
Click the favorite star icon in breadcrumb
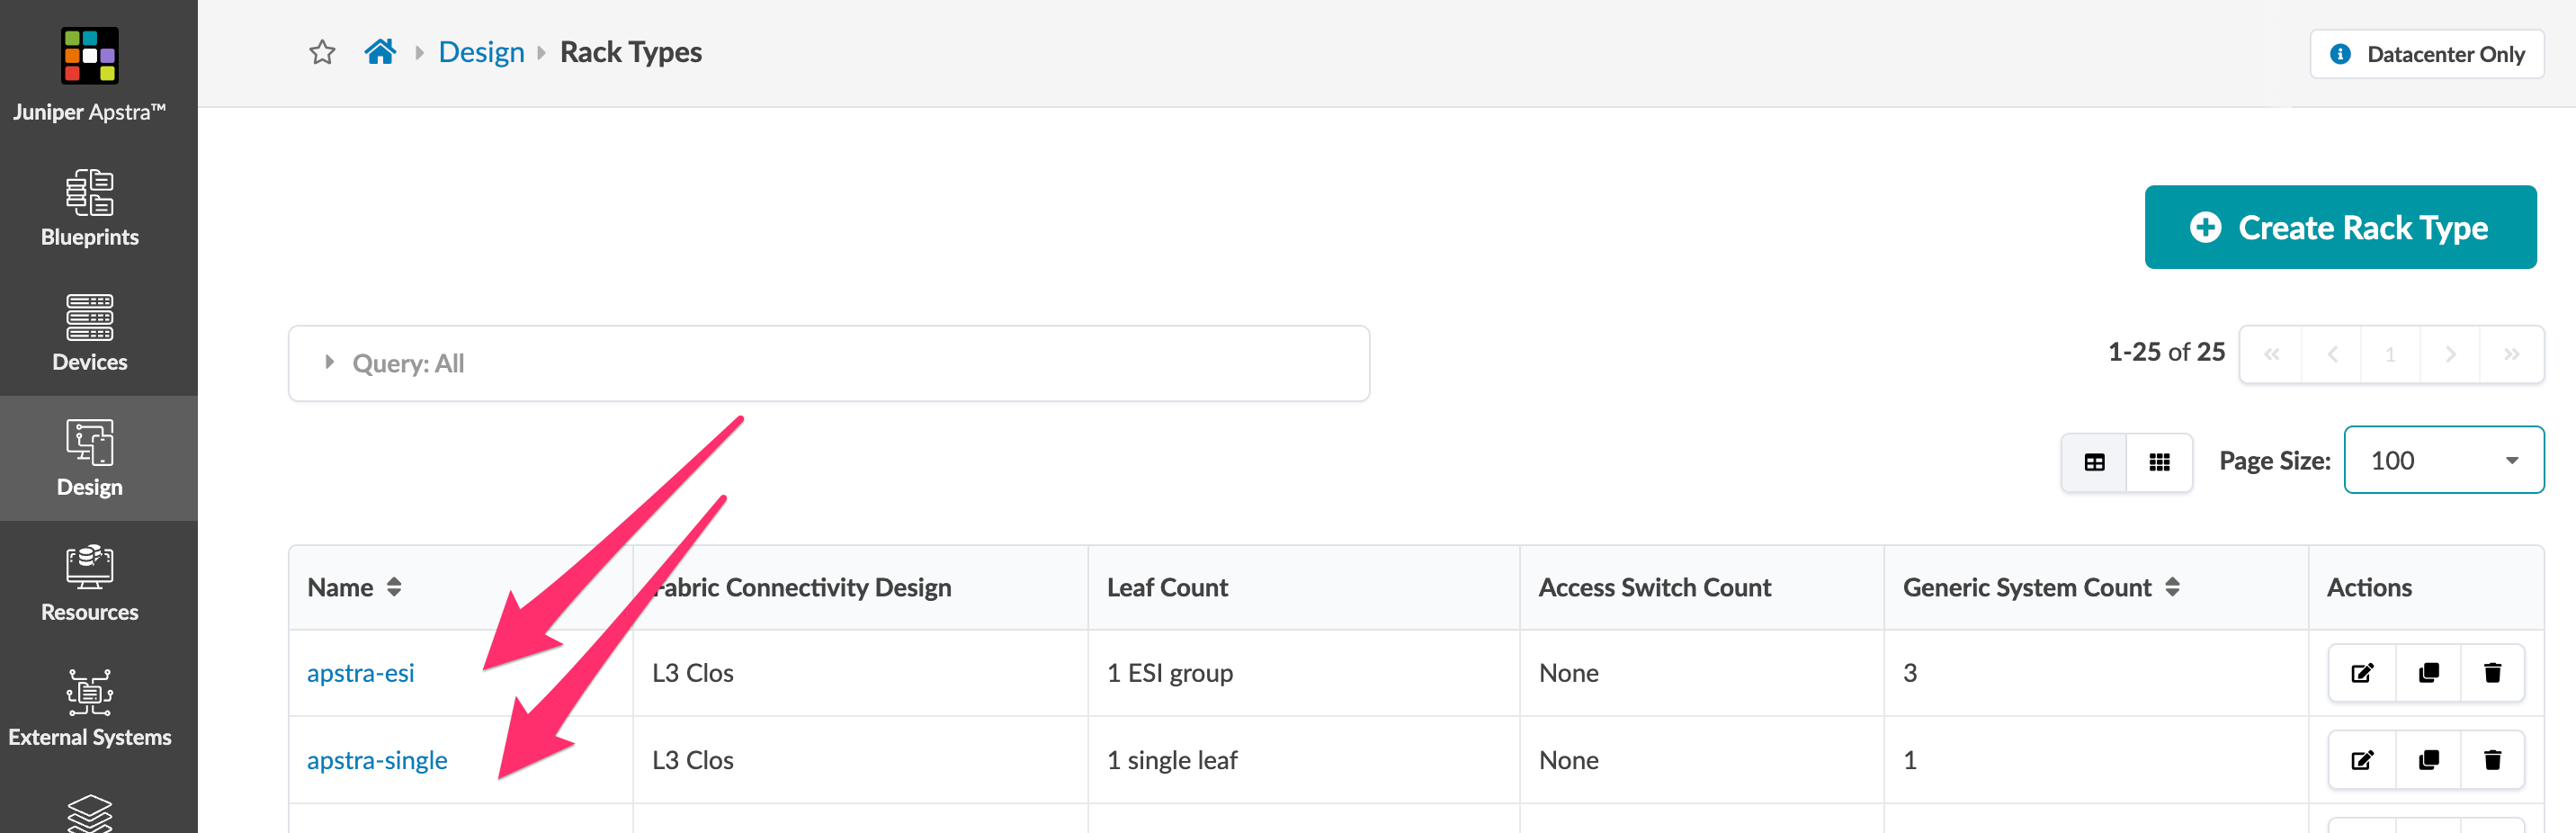click(x=322, y=52)
